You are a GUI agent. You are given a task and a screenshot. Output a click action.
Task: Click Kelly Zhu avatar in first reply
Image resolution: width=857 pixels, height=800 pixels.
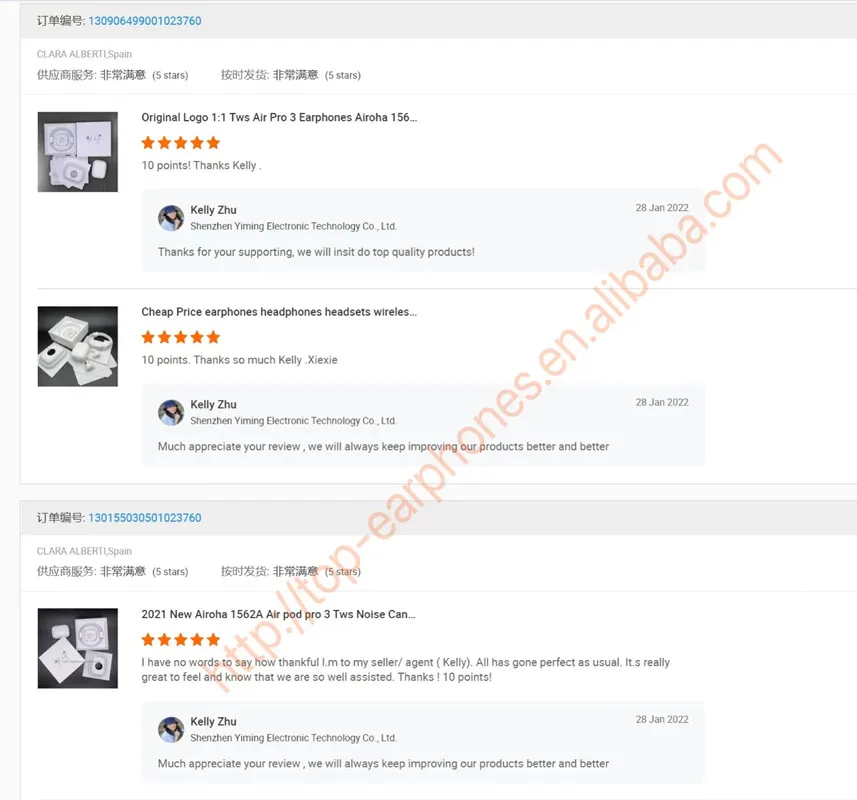point(171,218)
